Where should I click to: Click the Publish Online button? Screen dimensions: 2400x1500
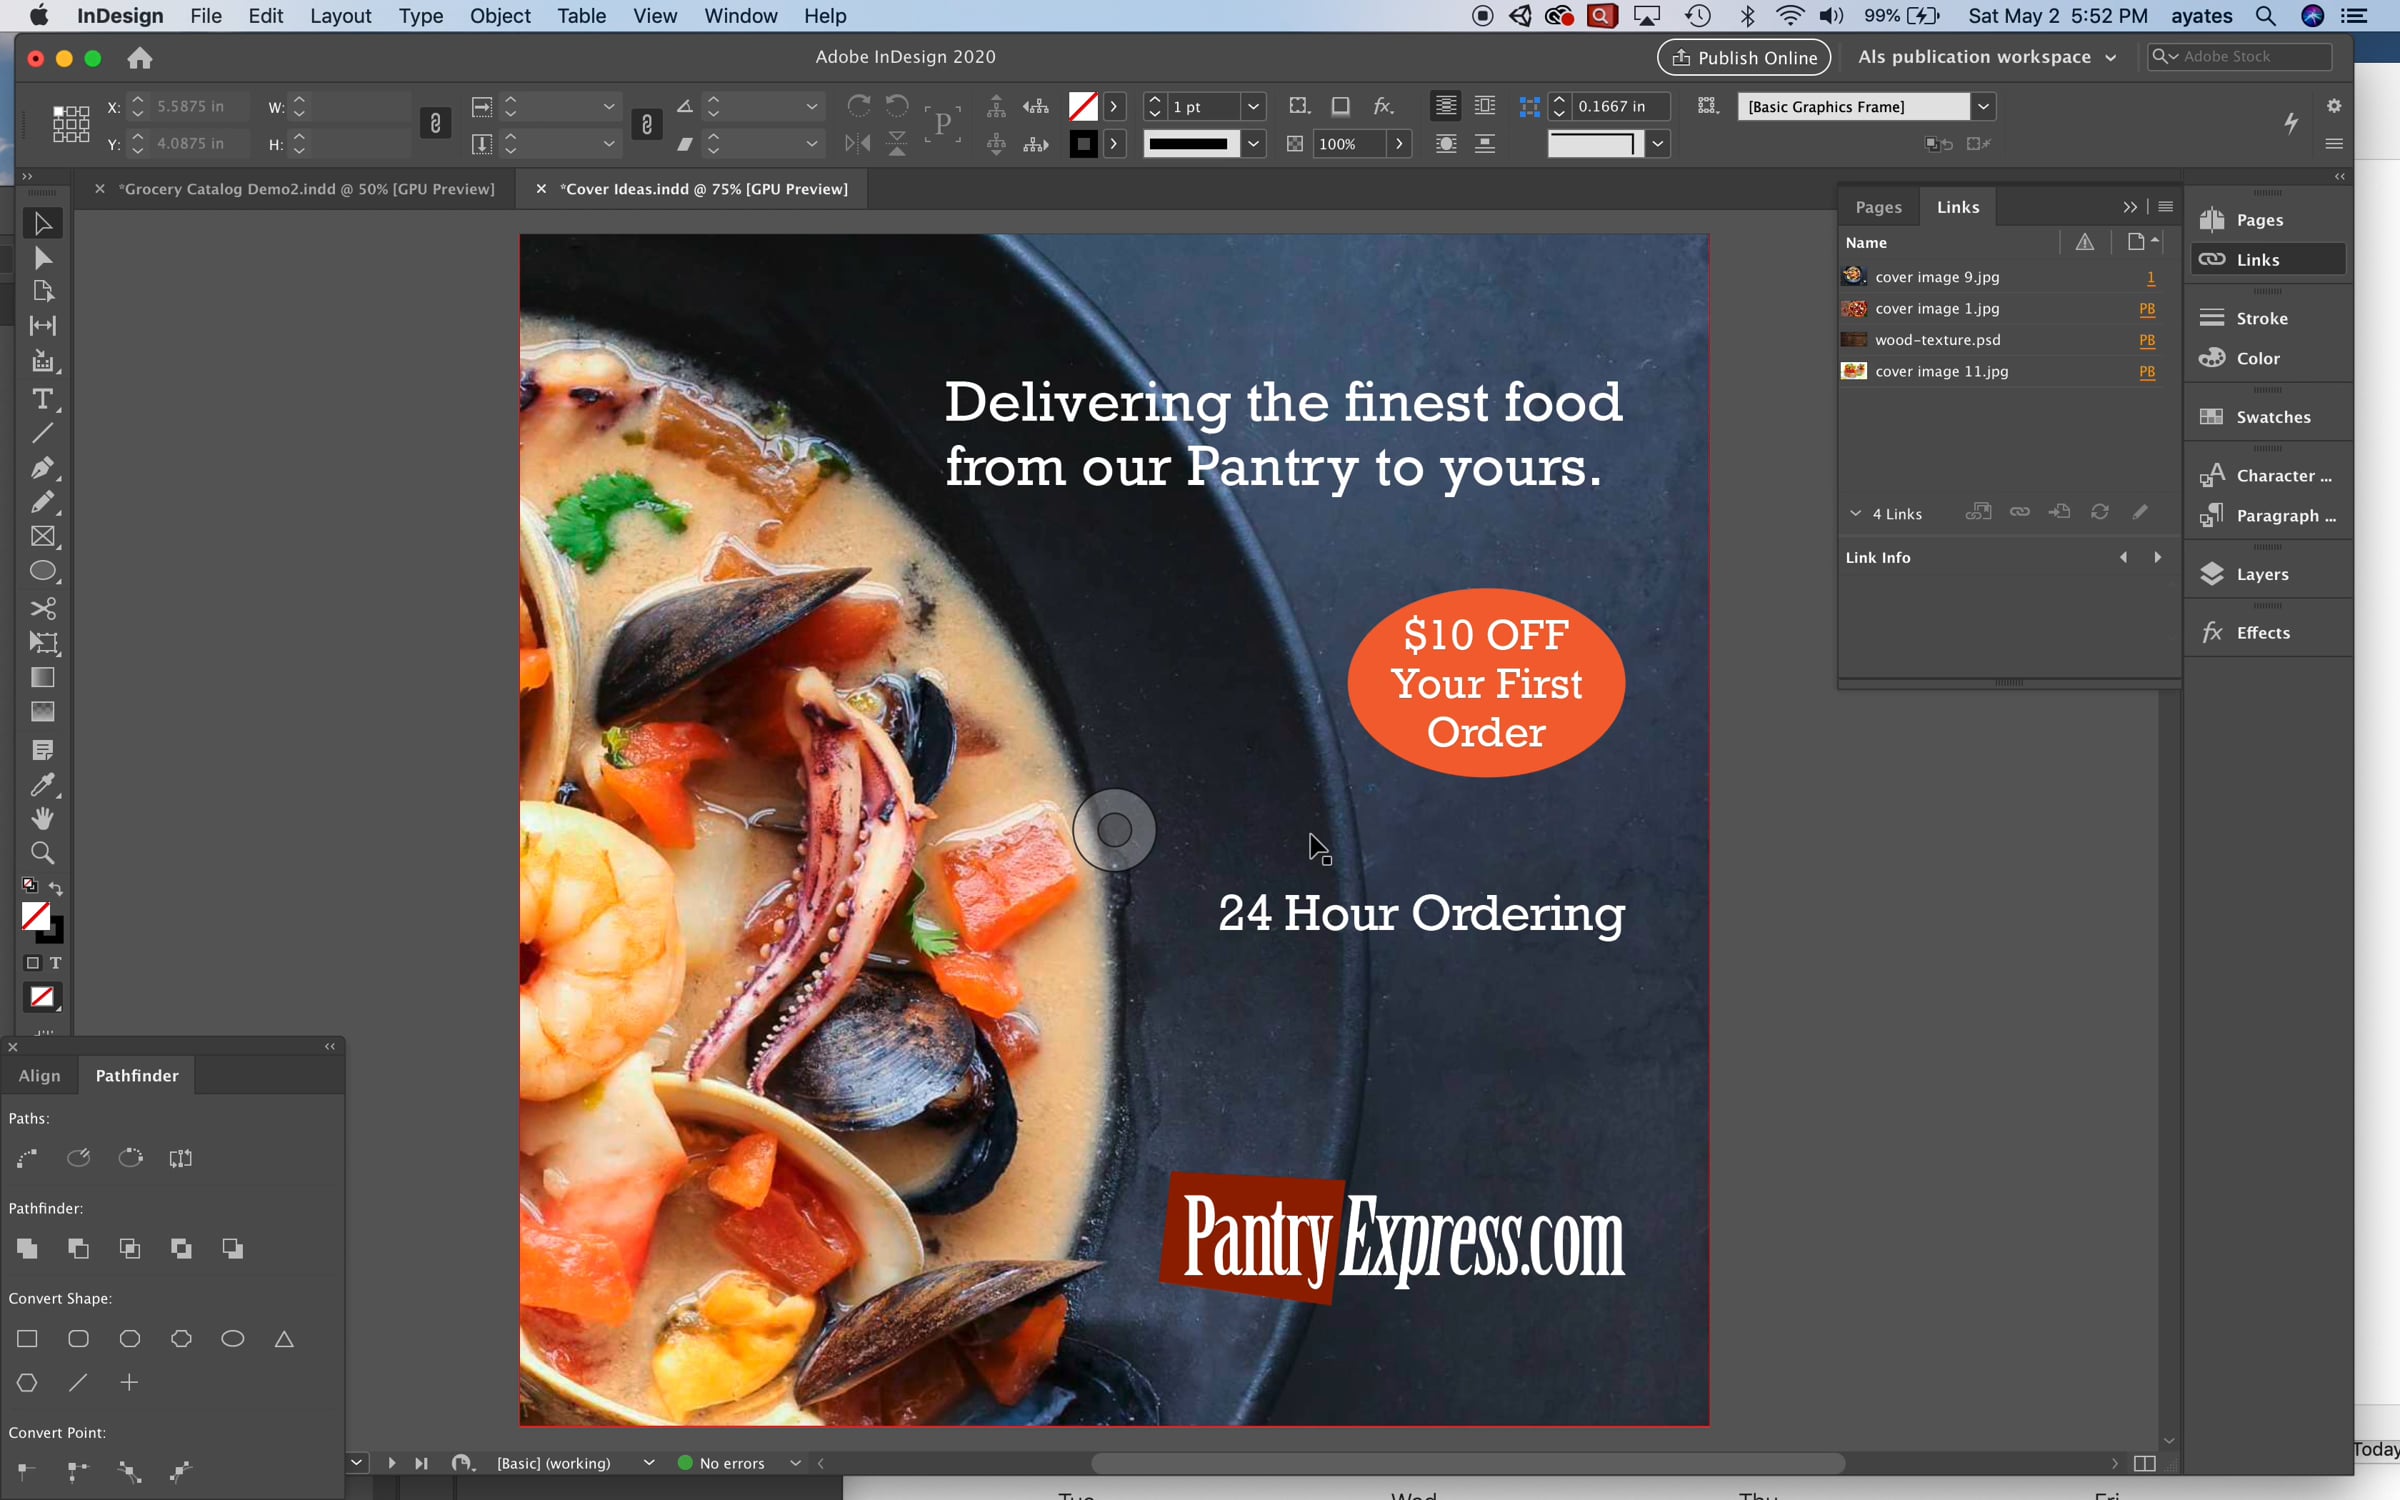click(1744, 57)
